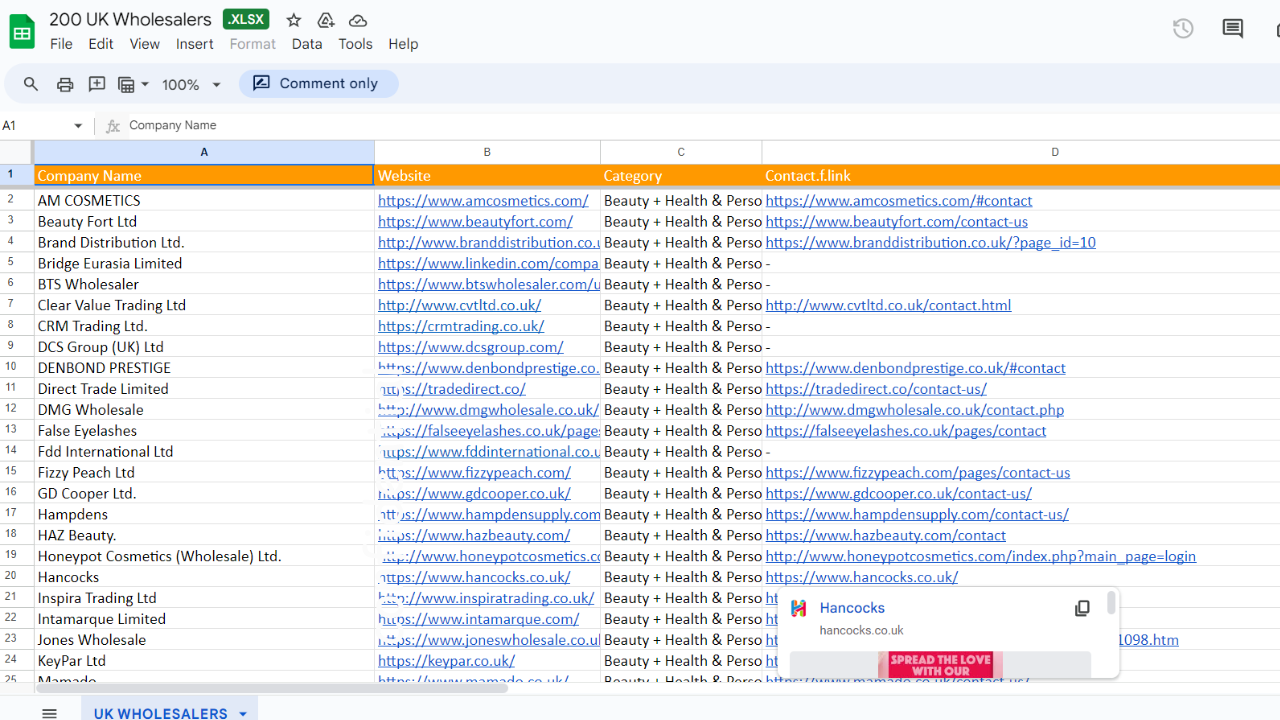1280x720 pixels.
Task: Open the View menu
Action: [145, 44]
